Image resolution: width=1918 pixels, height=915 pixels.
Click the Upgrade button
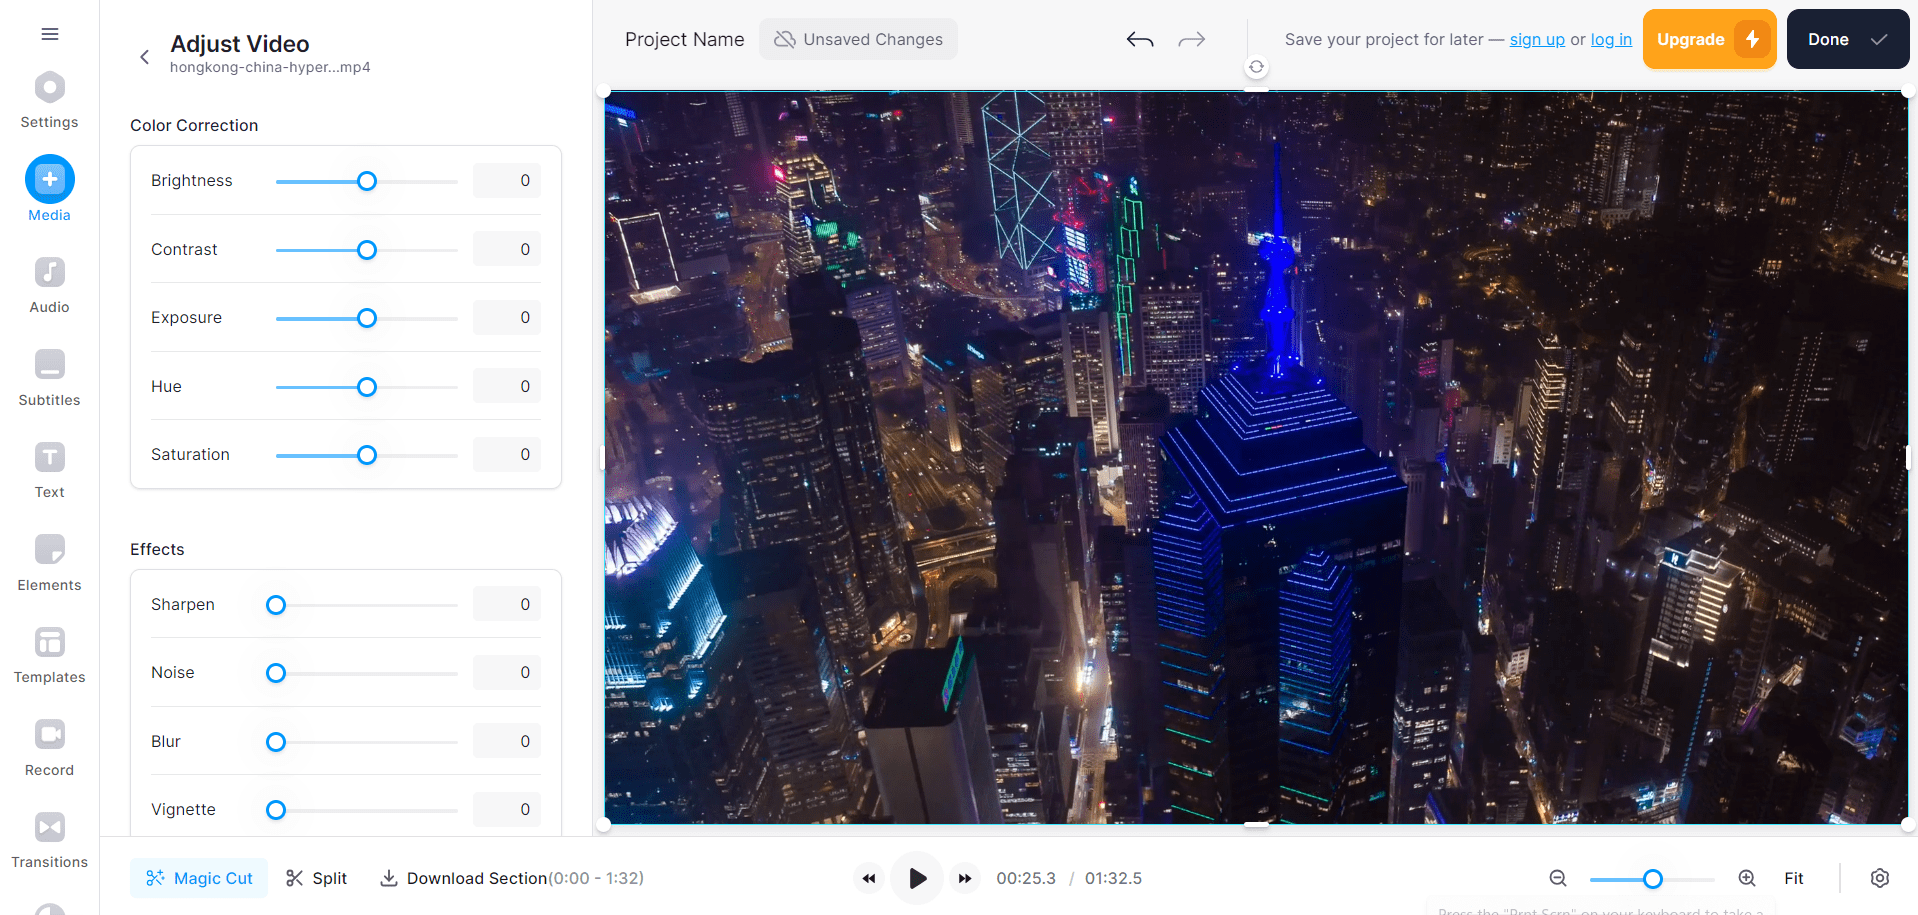coord(1708,39)
